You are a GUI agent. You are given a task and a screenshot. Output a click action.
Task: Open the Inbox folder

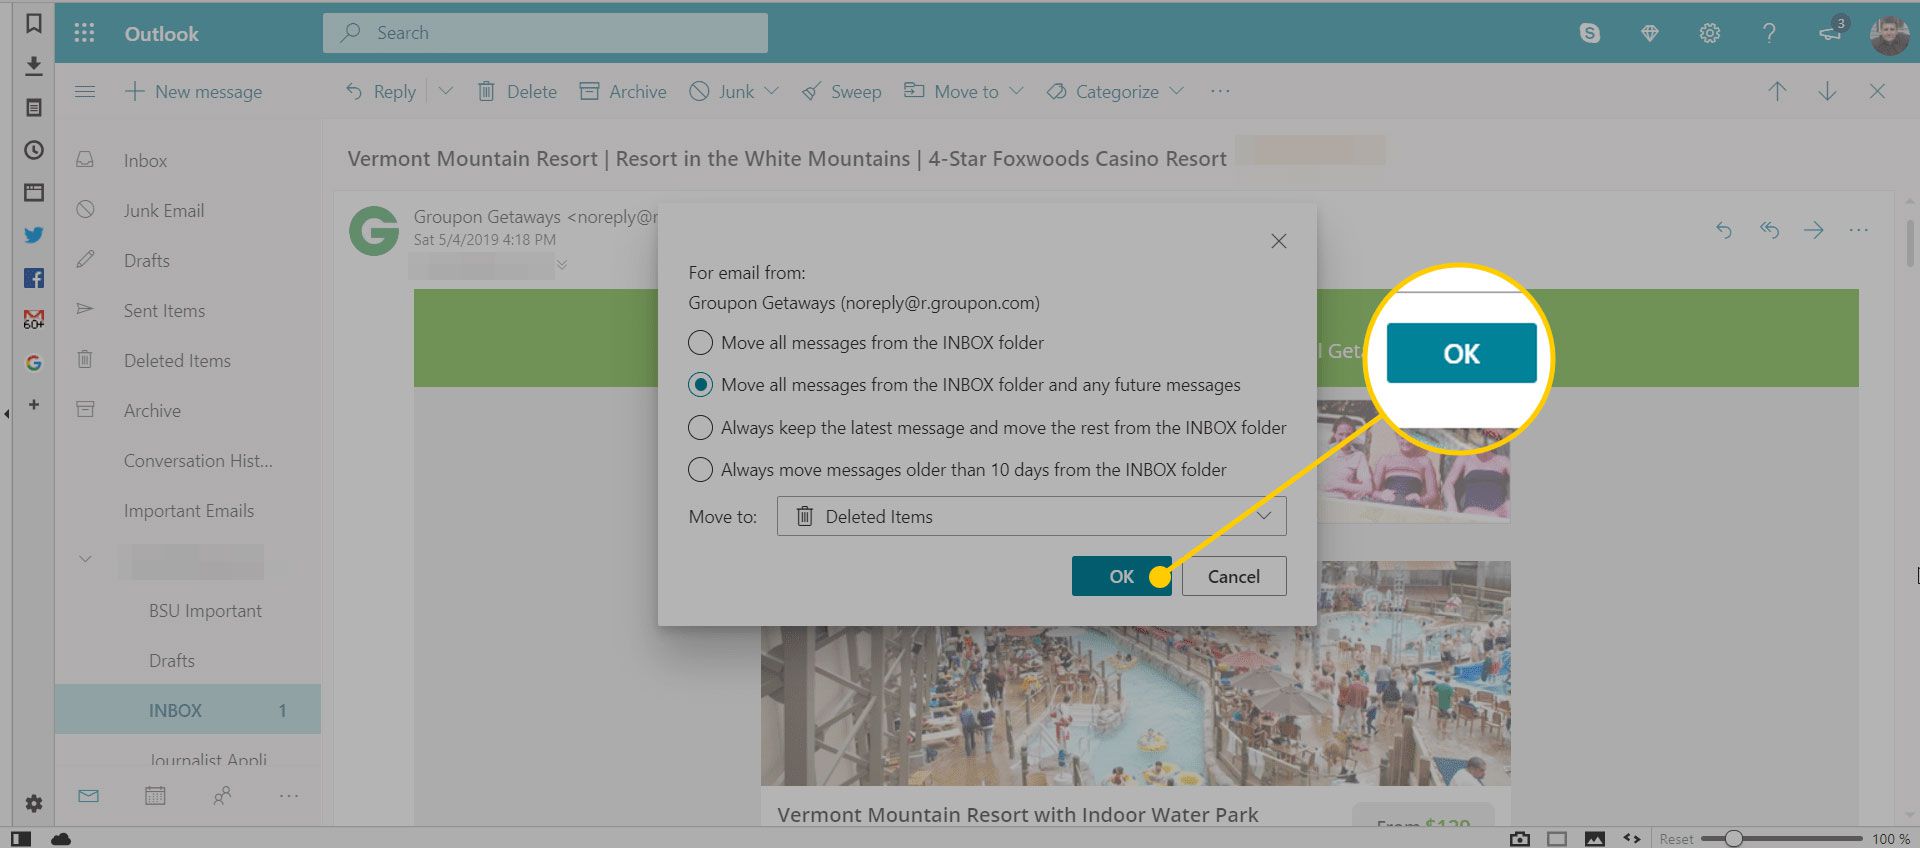pos(188,160)
